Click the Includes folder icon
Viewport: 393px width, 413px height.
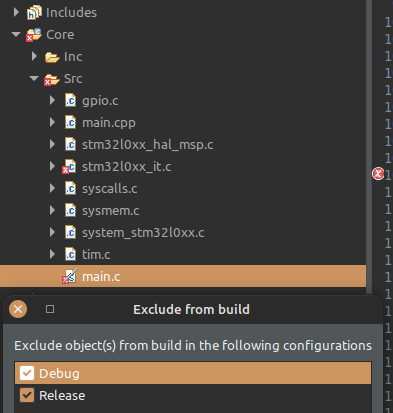coord(34,13)
